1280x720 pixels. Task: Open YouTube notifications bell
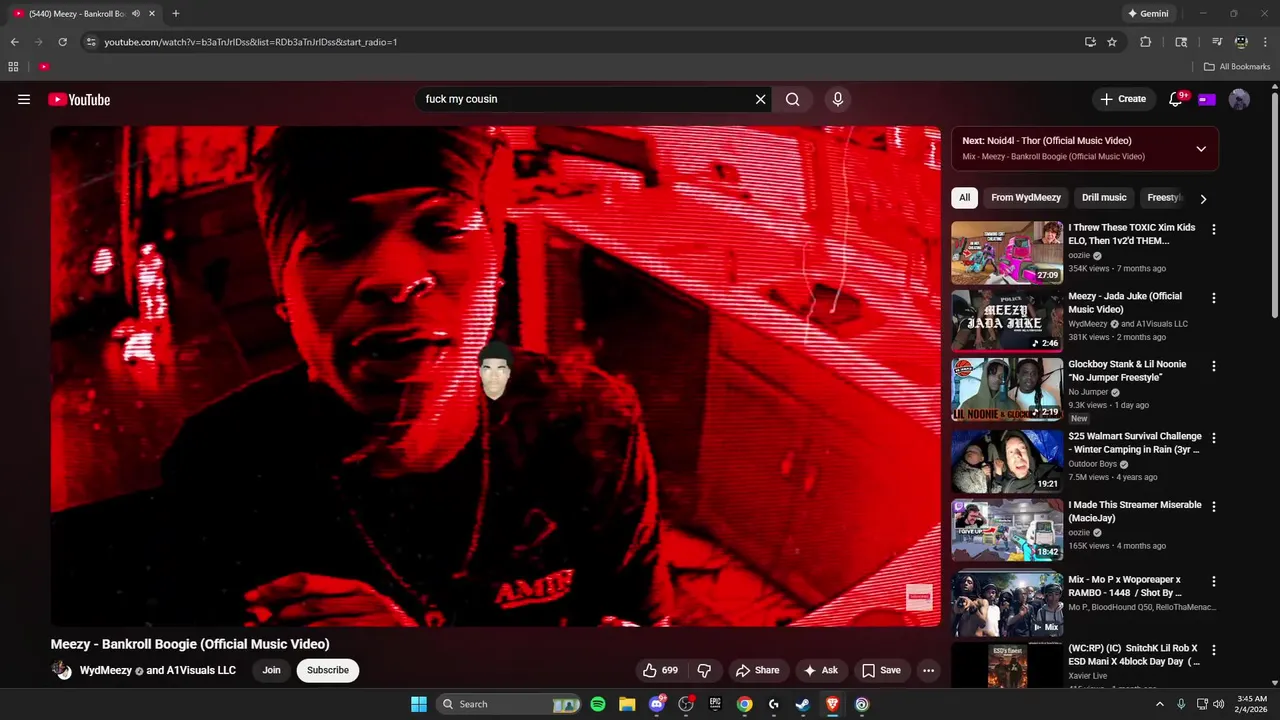(x=1176, y=99)
